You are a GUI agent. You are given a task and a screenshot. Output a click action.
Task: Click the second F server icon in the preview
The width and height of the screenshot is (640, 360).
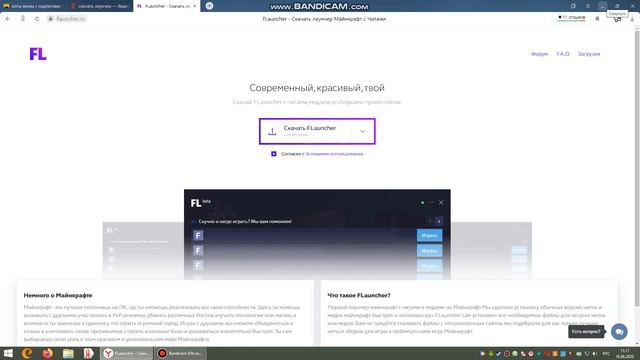tap(198, 250)
